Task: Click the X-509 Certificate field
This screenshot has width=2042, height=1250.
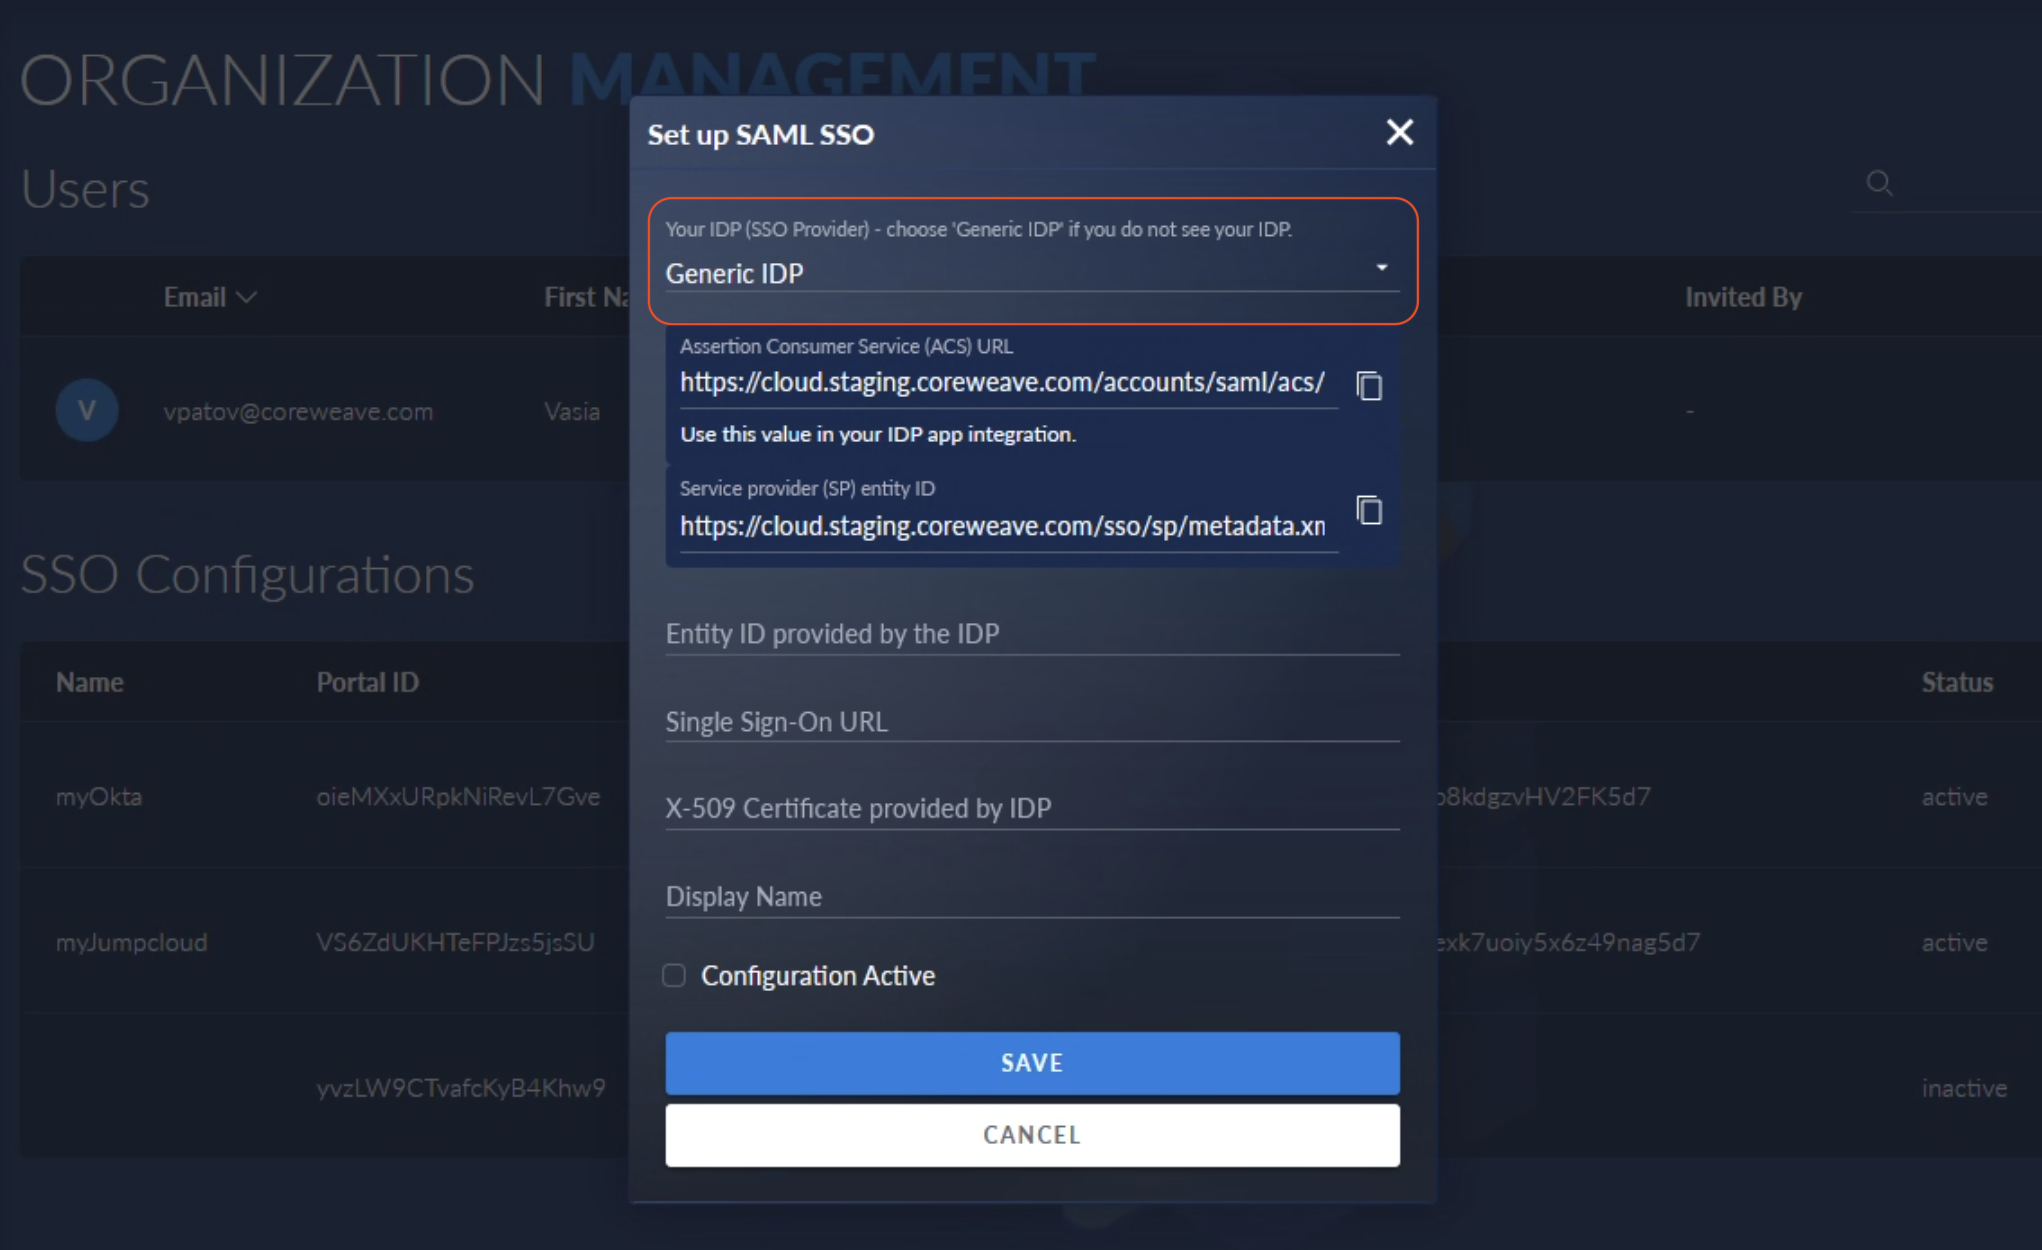Action: tap(1032, 808)
